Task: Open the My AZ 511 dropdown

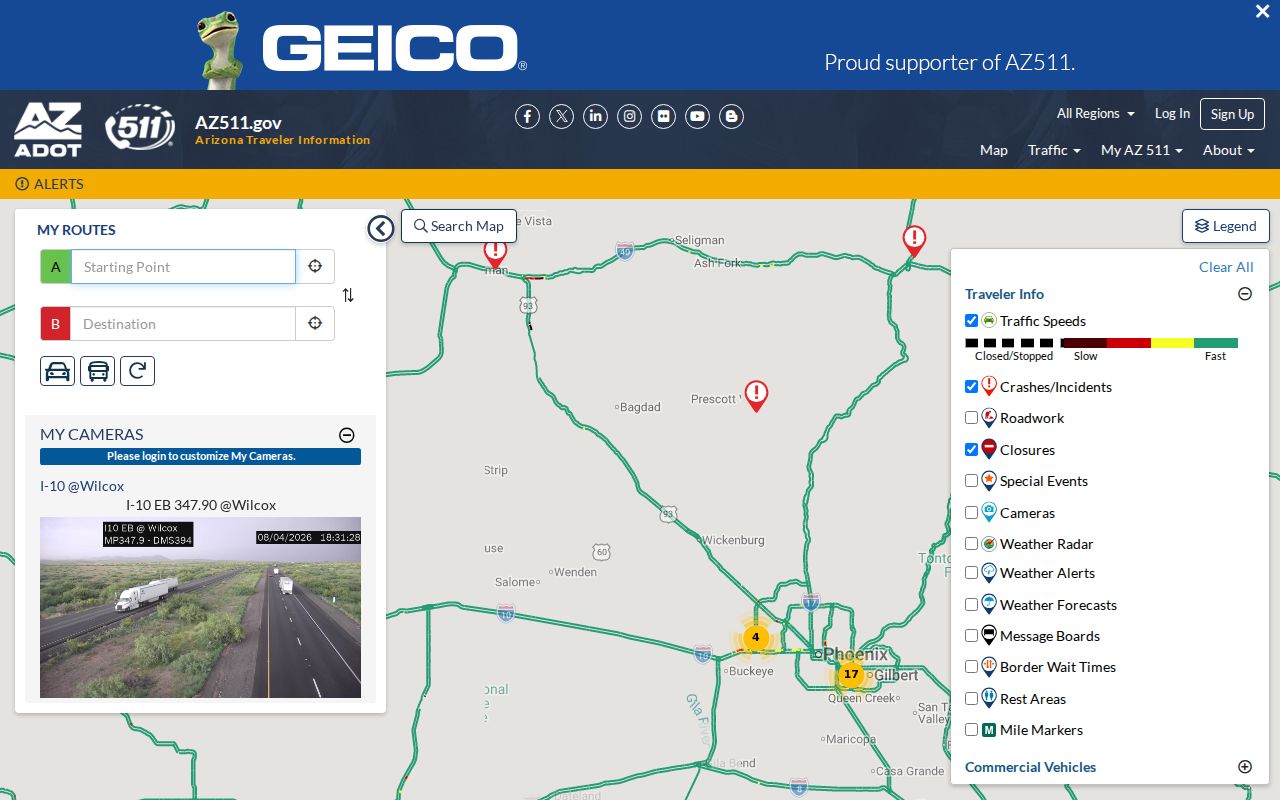Action: (x=1142, y=150)
